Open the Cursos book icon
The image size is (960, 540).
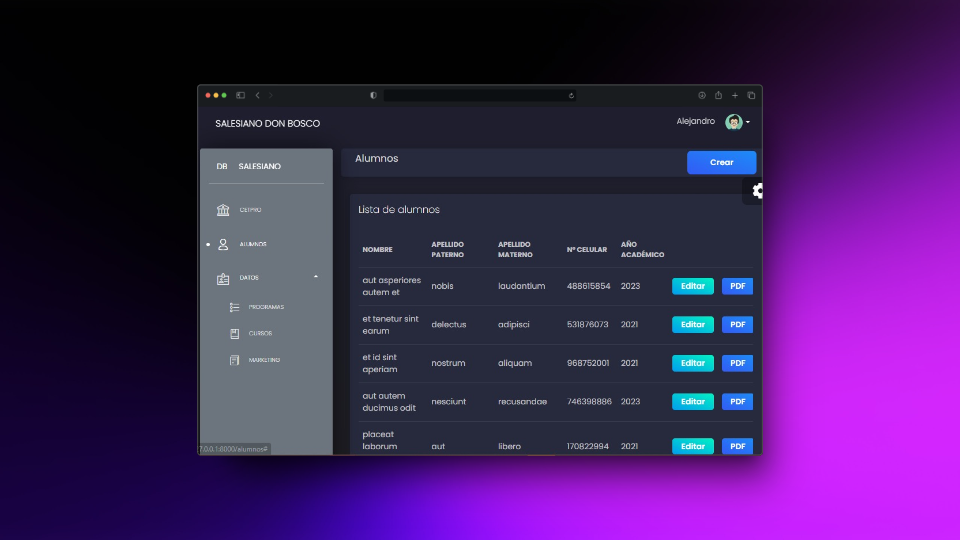[x=234, y=334]
